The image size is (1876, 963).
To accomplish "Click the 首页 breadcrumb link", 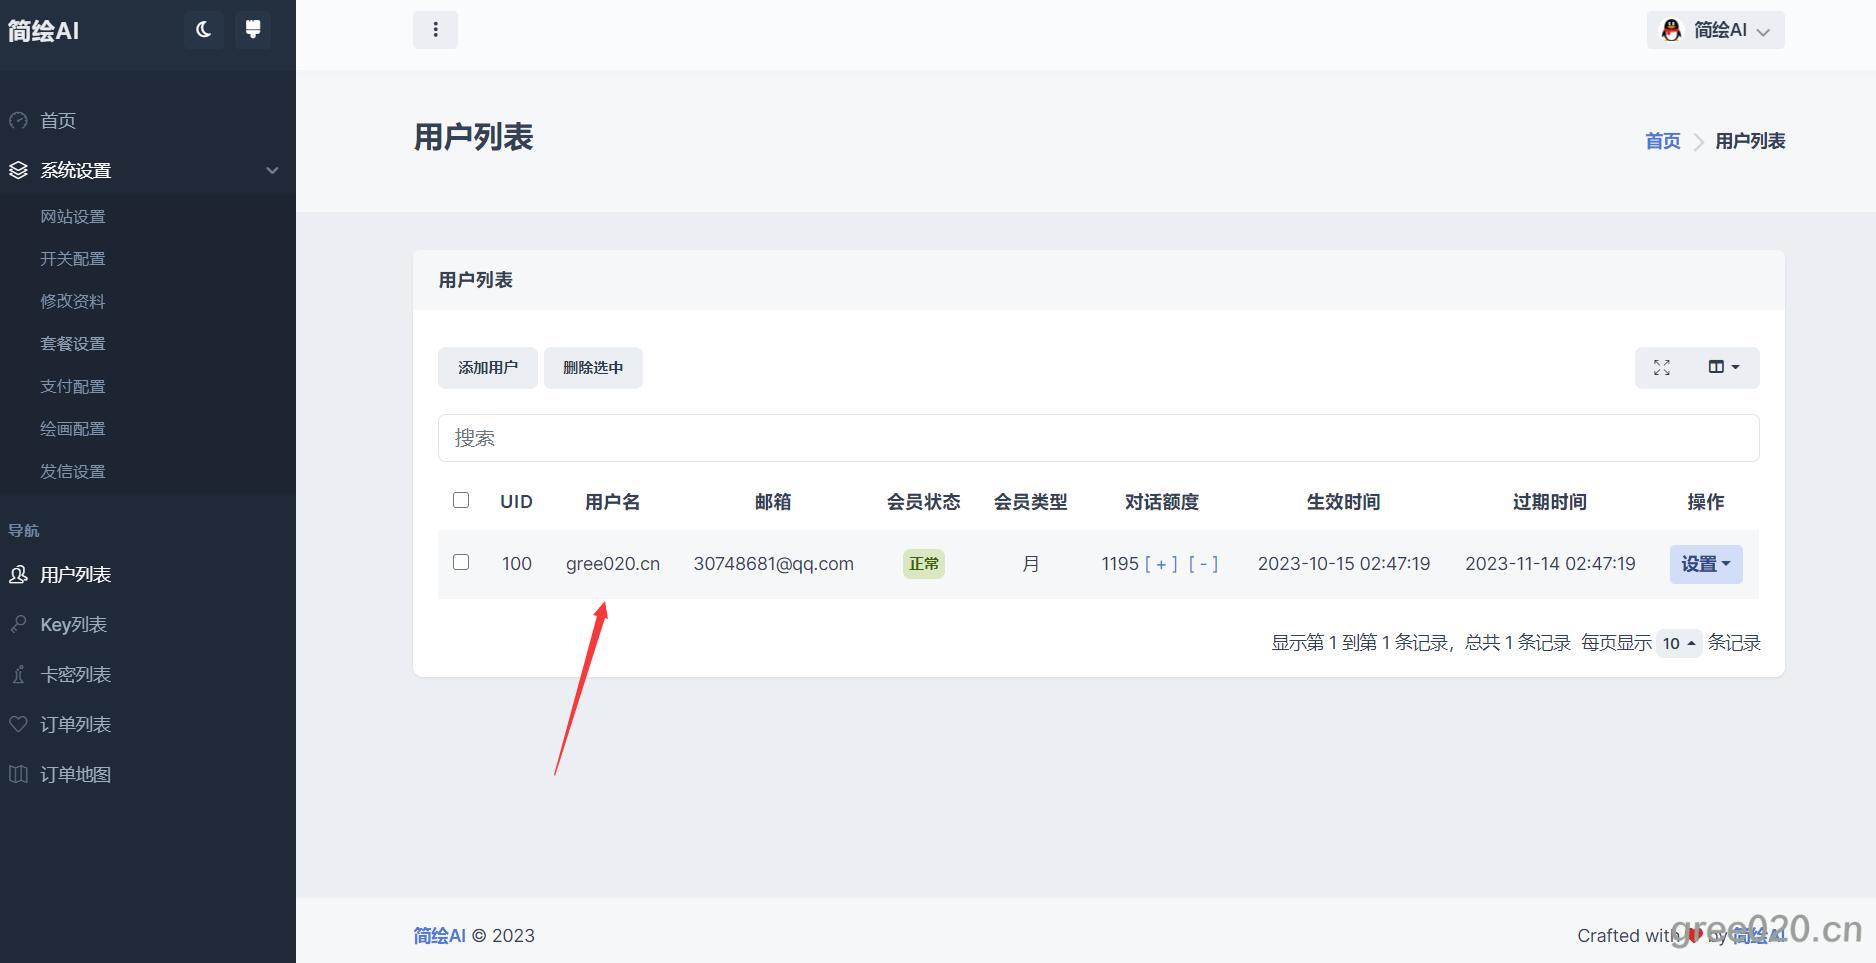I will point(1662,141).
